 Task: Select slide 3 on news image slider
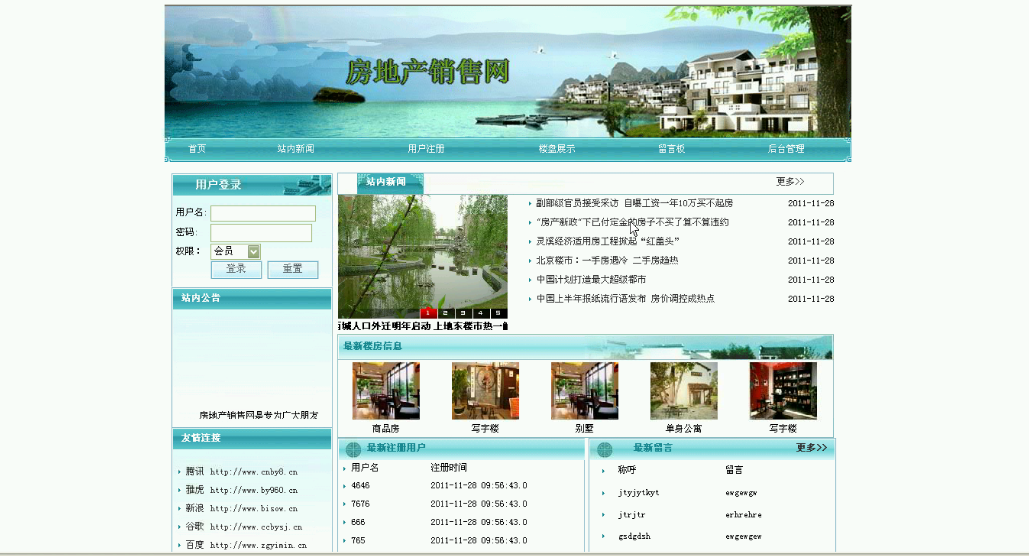click(463, 313)
